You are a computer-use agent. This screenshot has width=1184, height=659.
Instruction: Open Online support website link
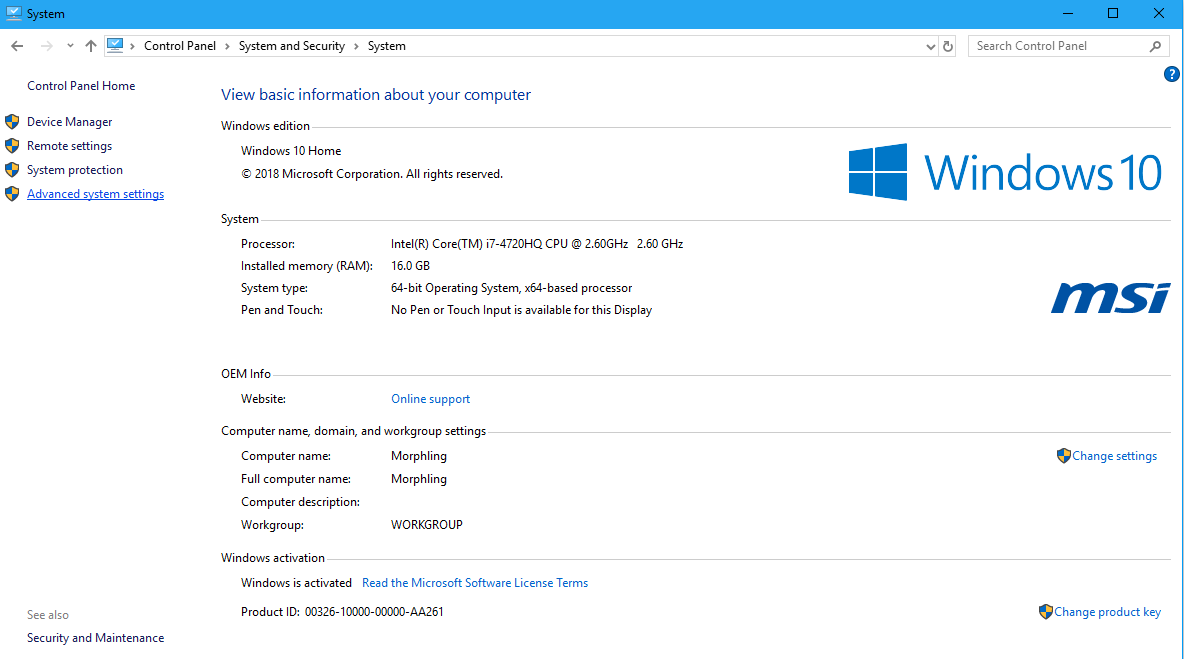(430, 399)
